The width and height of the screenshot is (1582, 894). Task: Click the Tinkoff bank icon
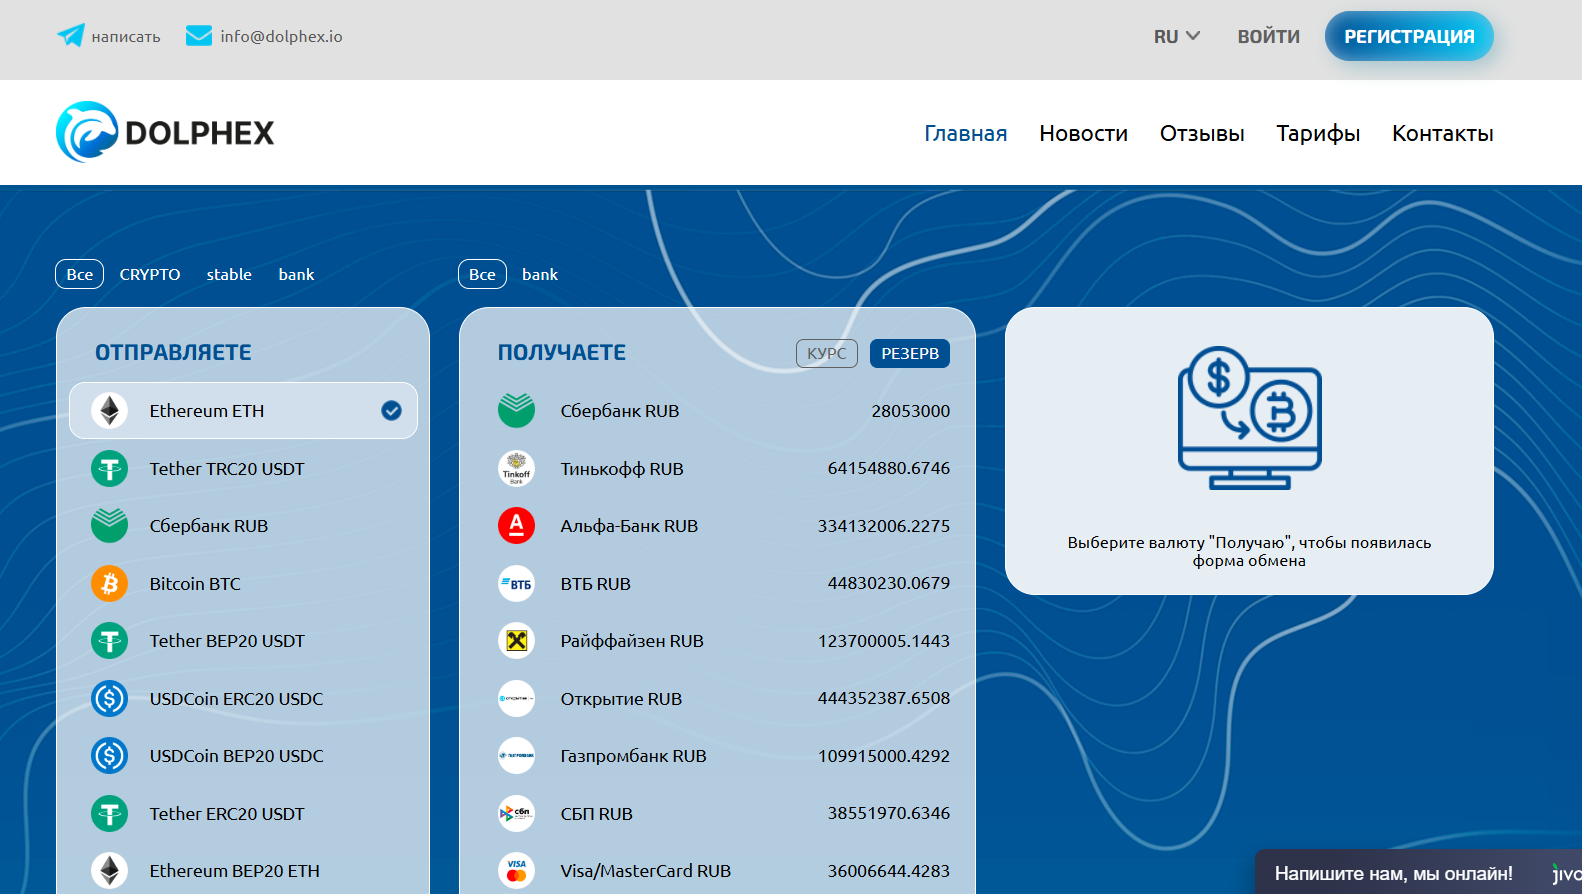tap(516, 469)
